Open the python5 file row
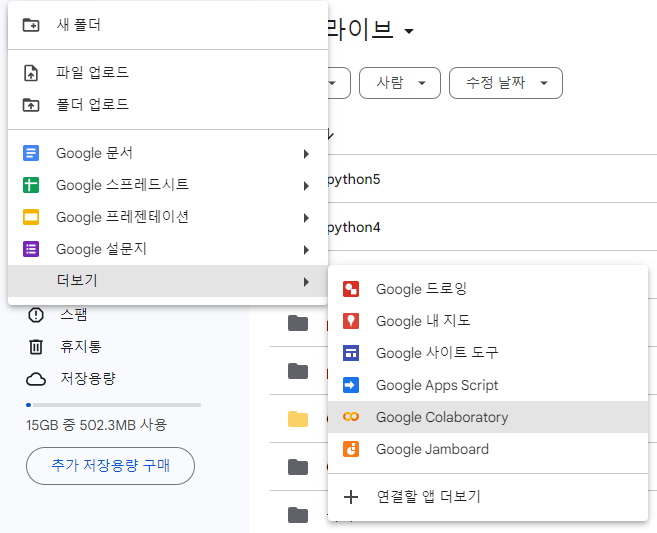The height and width of the screenshot is (533, 657). [492, 179]
